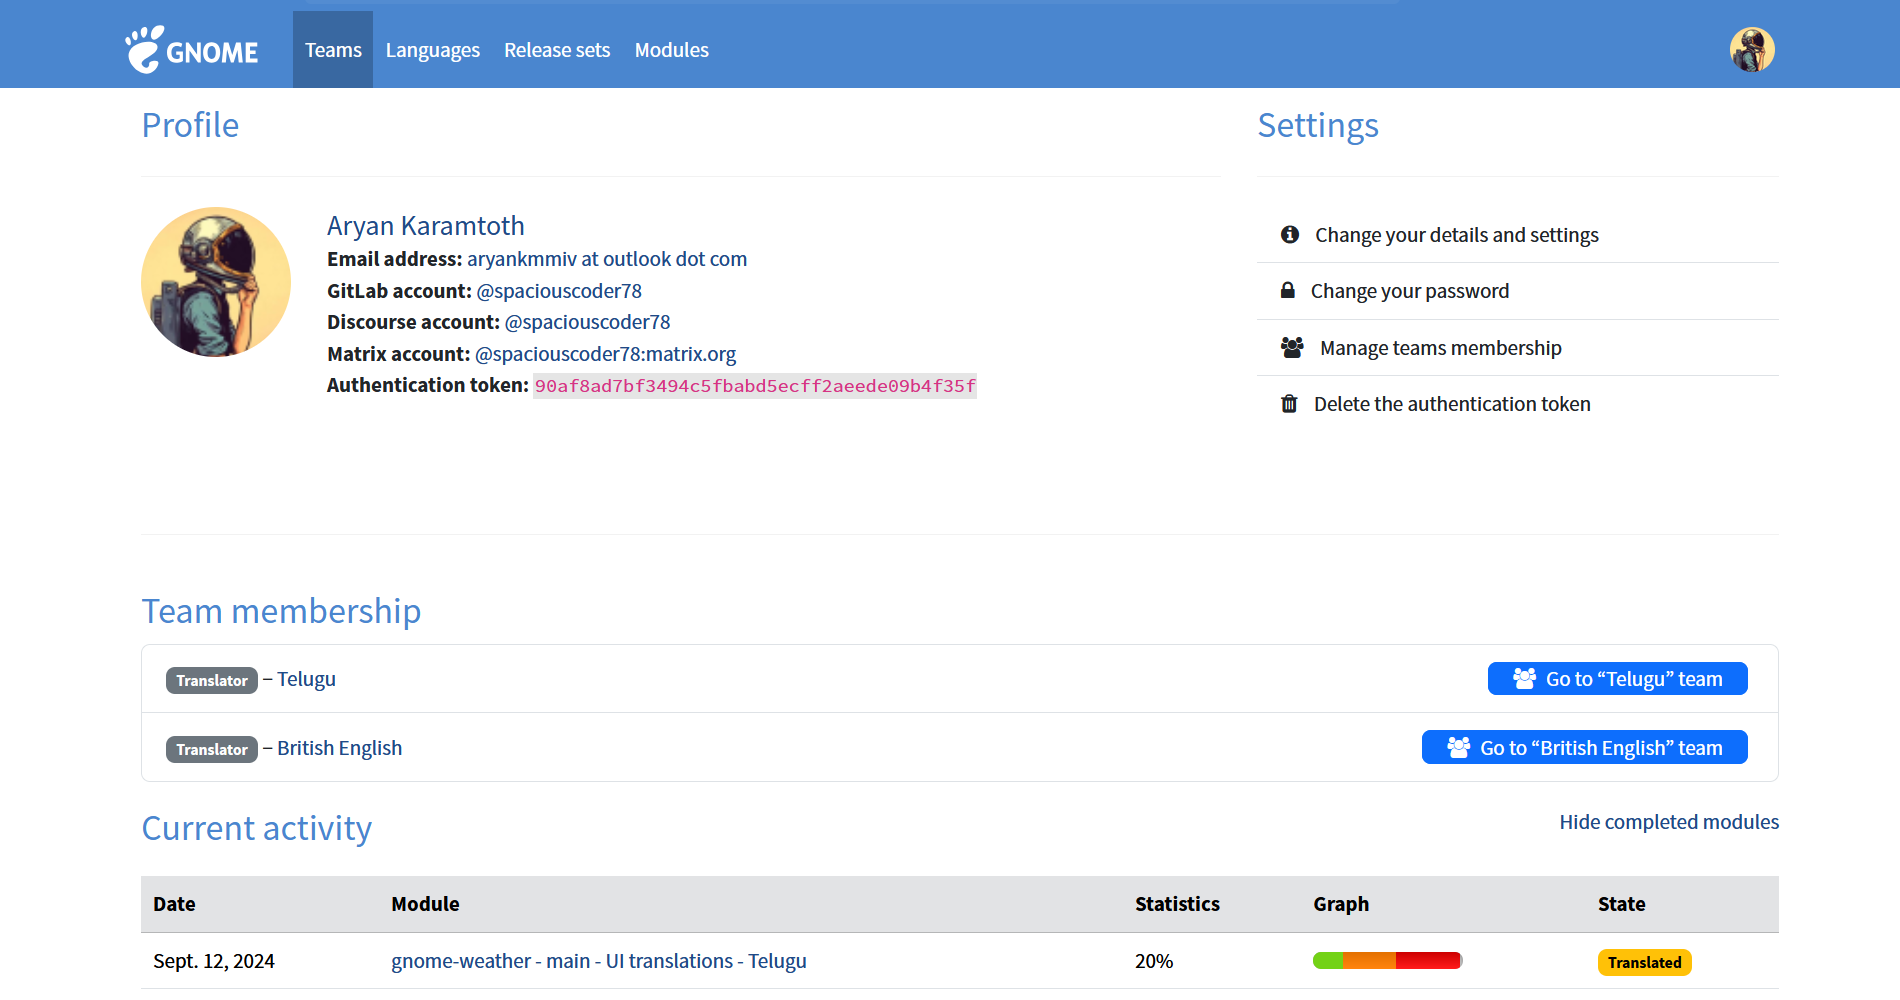Click Change your details and settings

point(1457,235)
